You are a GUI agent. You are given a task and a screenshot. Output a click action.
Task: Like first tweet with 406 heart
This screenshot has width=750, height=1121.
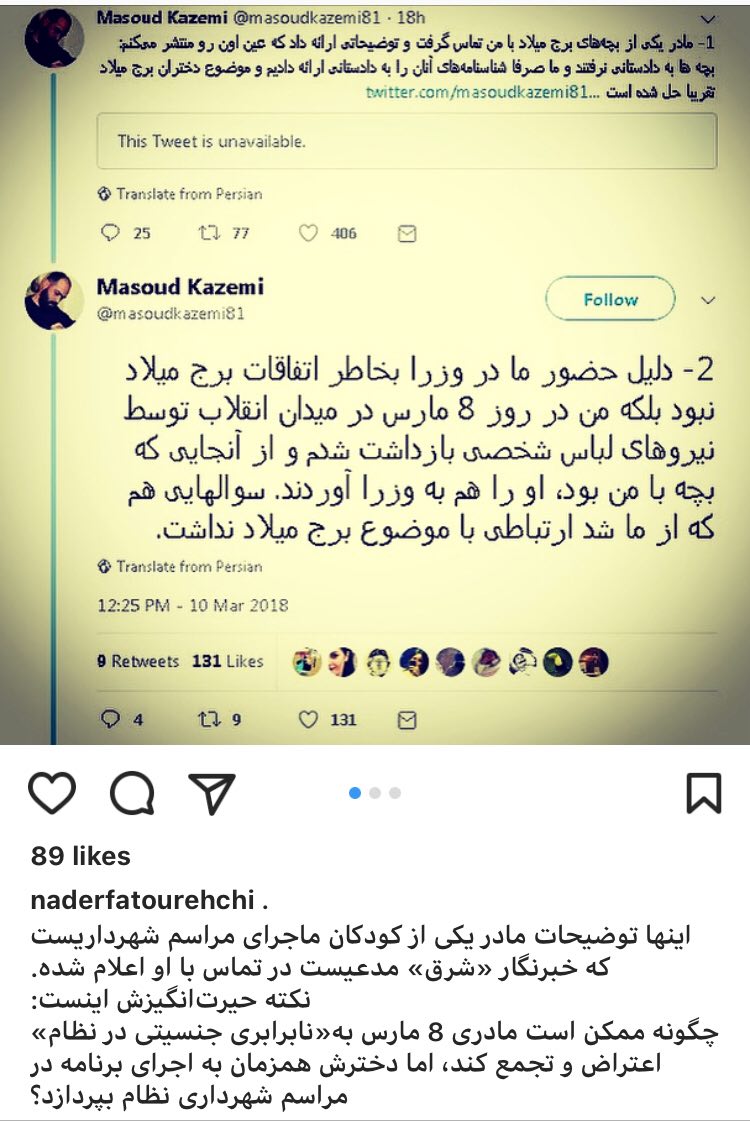click(x=308, y=232)
